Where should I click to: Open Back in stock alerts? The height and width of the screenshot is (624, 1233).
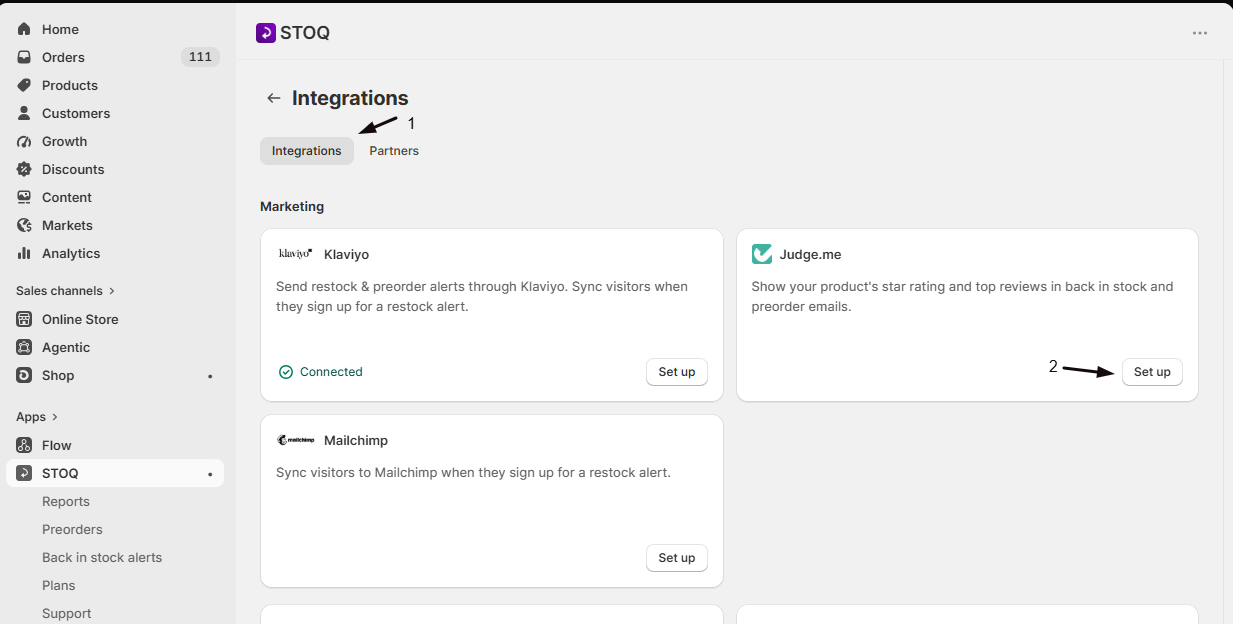coord(102,557)
